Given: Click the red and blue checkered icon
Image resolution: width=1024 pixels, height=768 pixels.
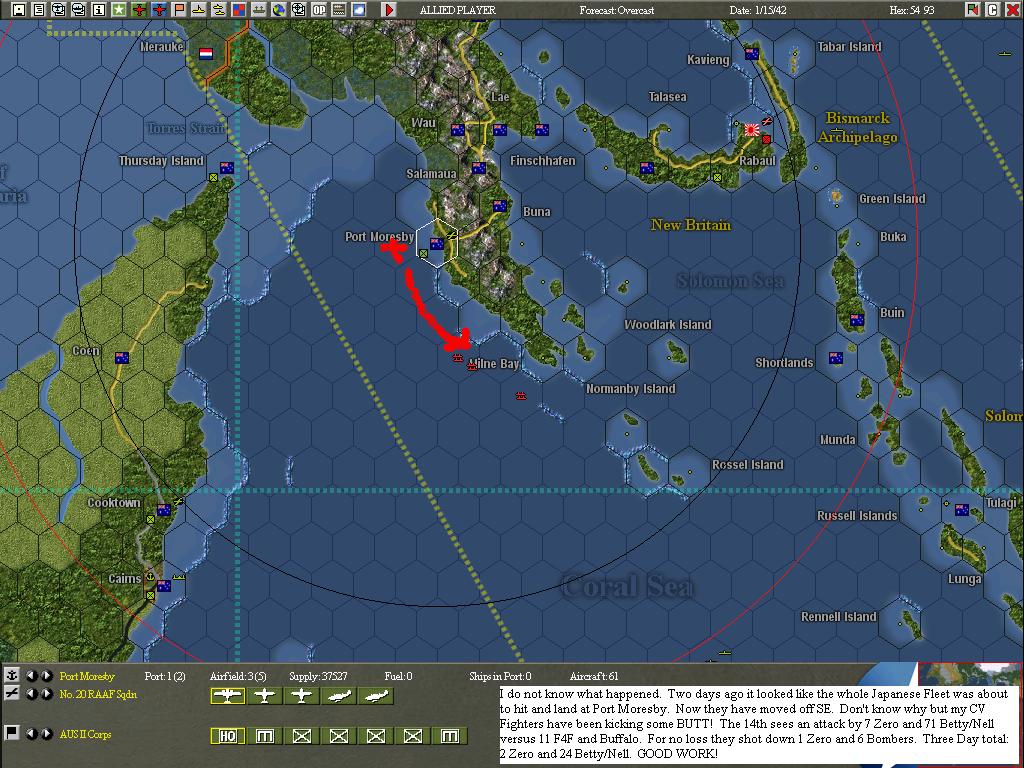Looking at the screenshot, I should coord(238,10).
